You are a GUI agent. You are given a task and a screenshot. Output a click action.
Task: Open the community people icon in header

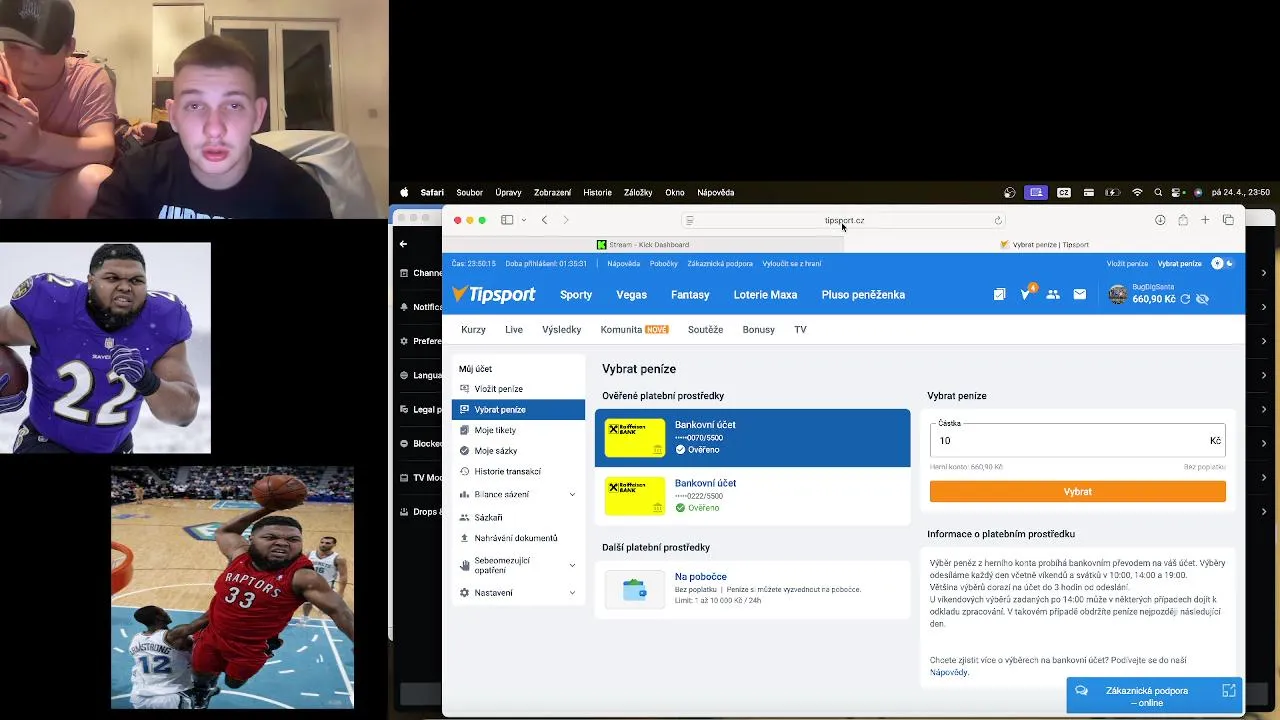pos(1053,294)
